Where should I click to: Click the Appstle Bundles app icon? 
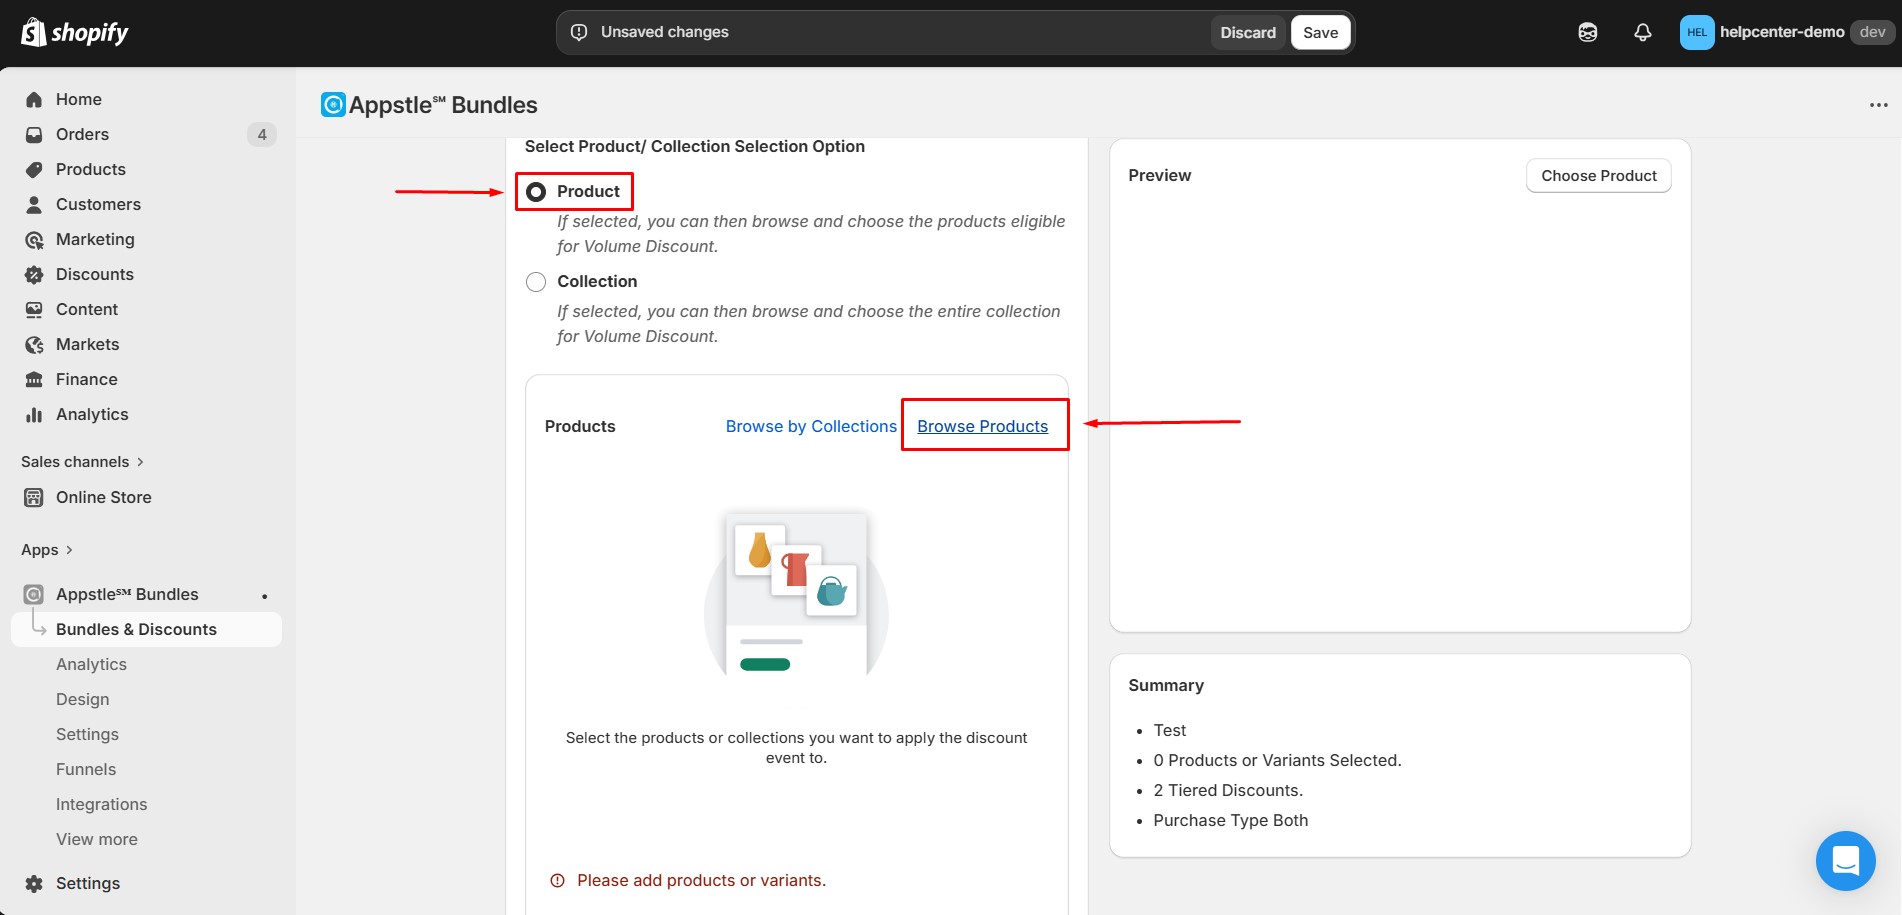[33, 593]
